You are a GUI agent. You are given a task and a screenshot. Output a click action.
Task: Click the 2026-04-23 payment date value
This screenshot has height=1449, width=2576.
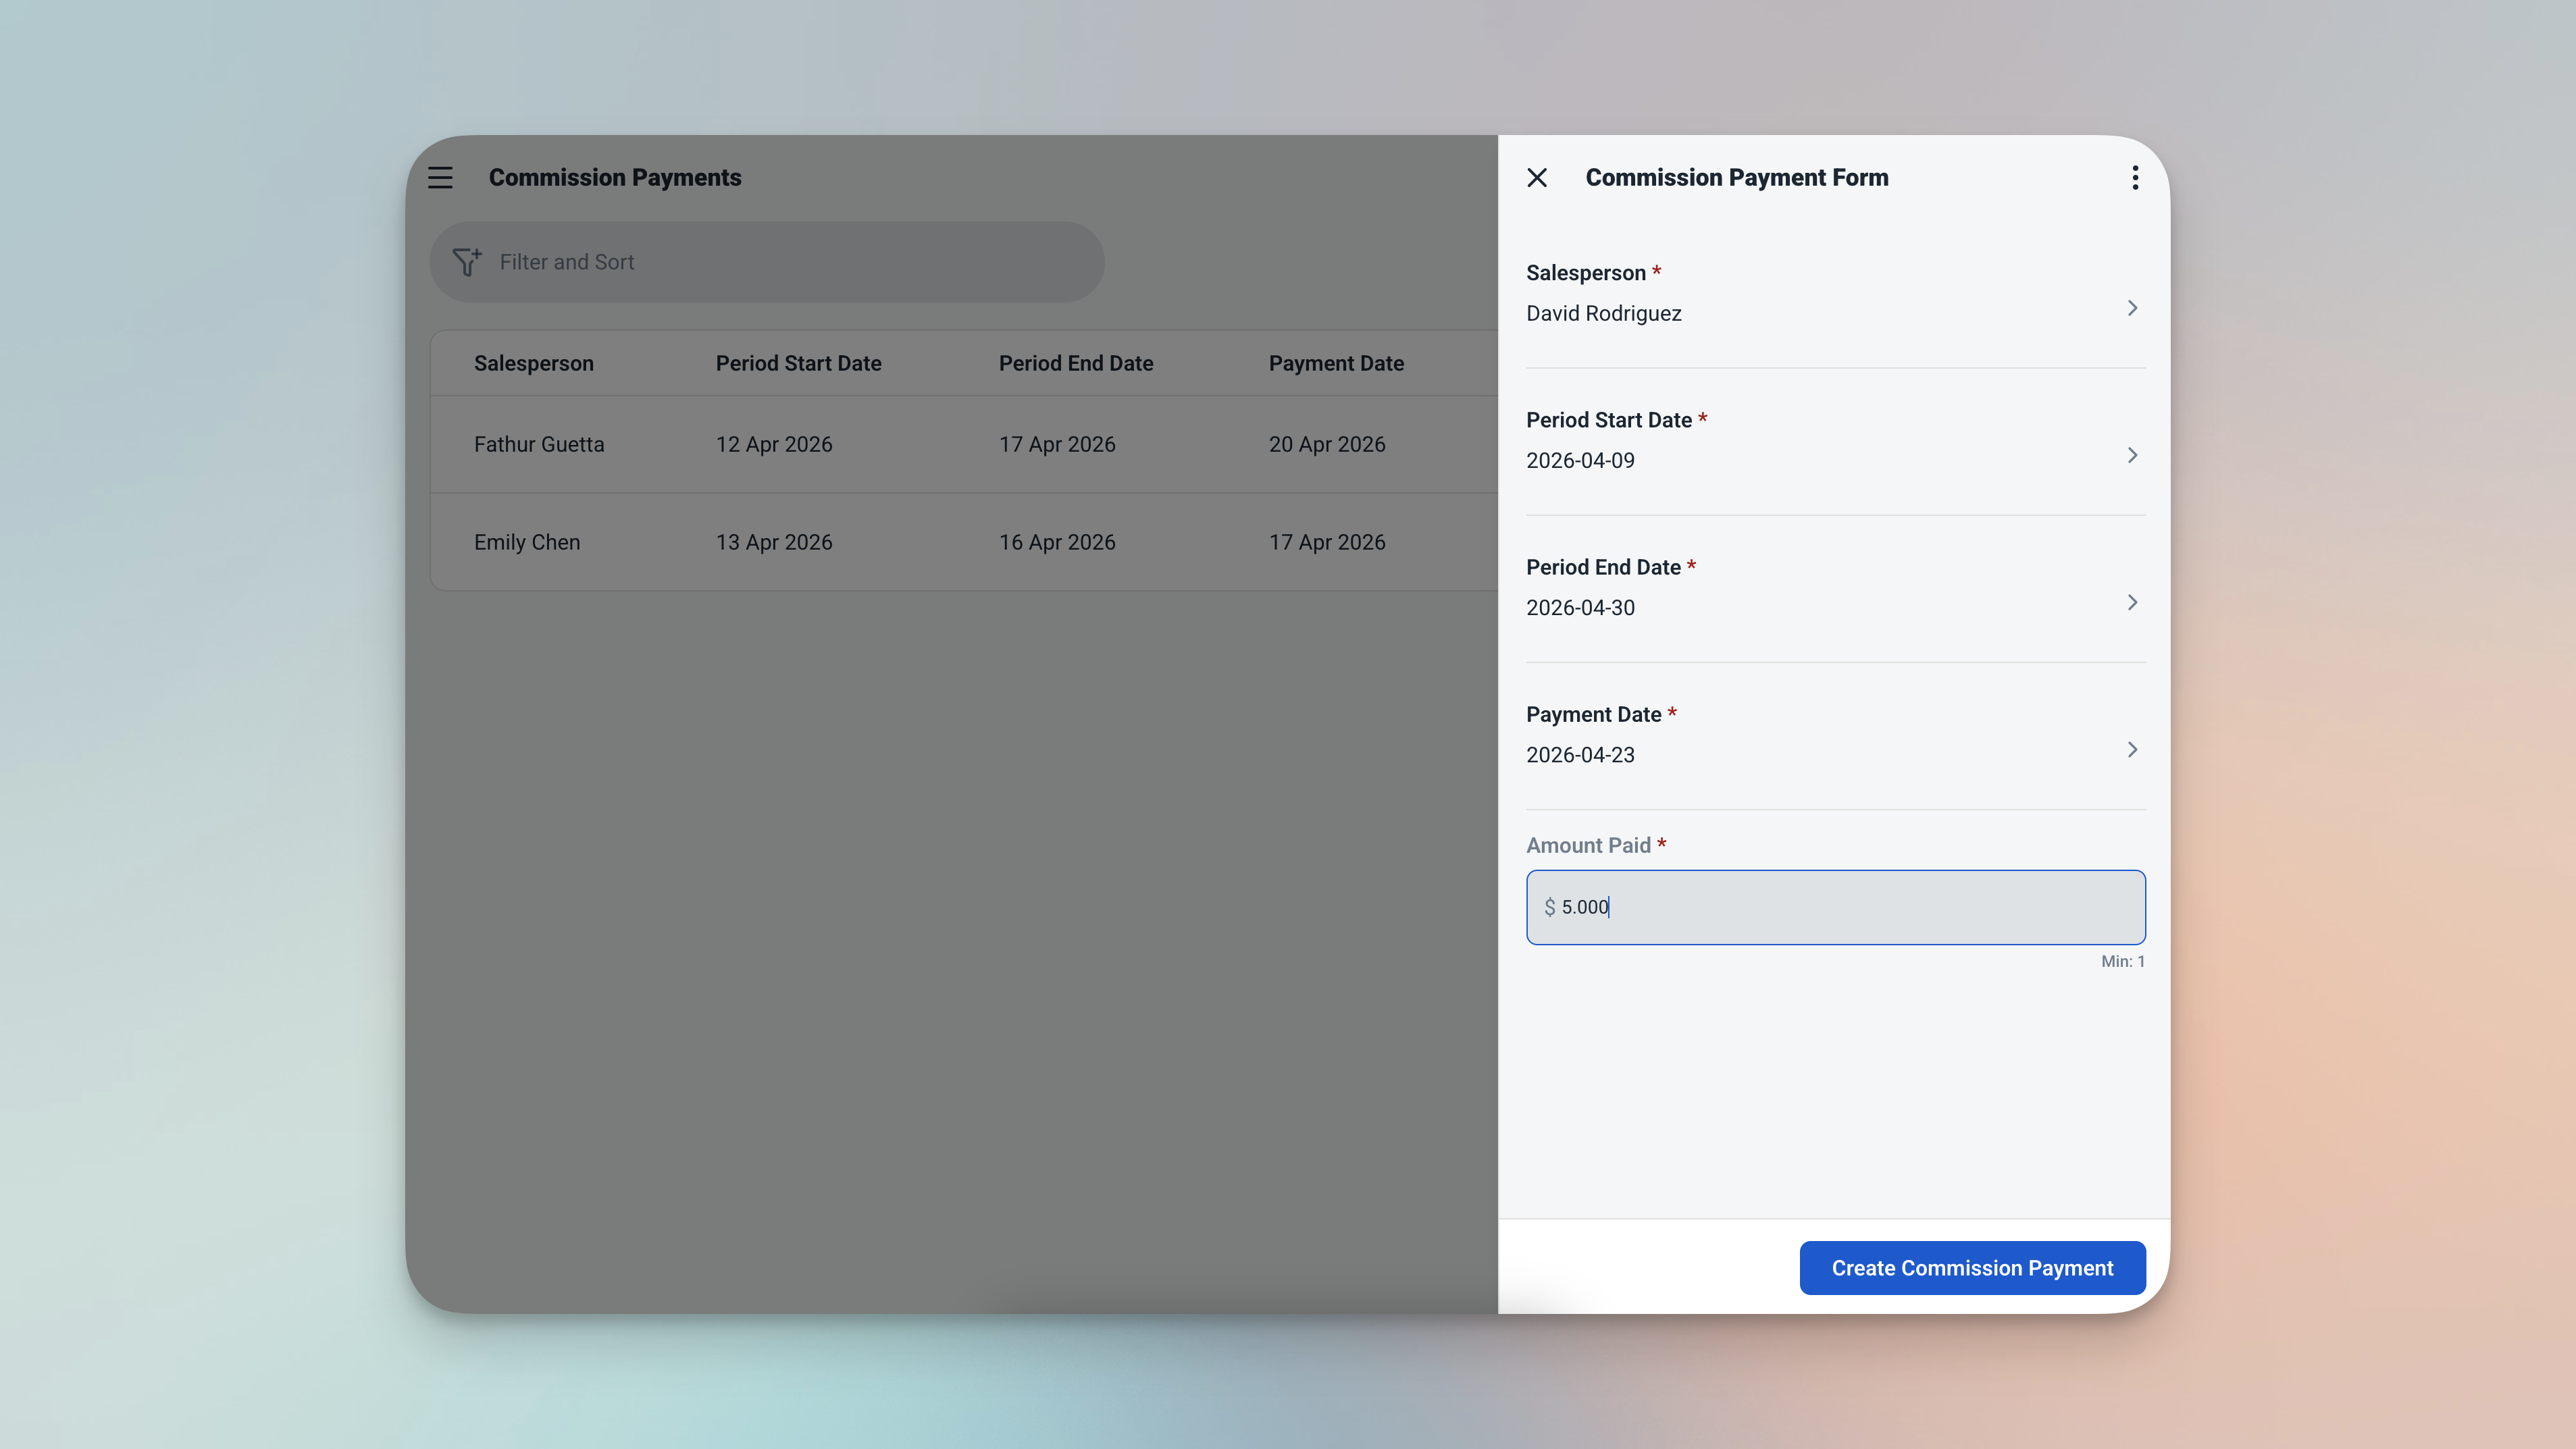1580,755
